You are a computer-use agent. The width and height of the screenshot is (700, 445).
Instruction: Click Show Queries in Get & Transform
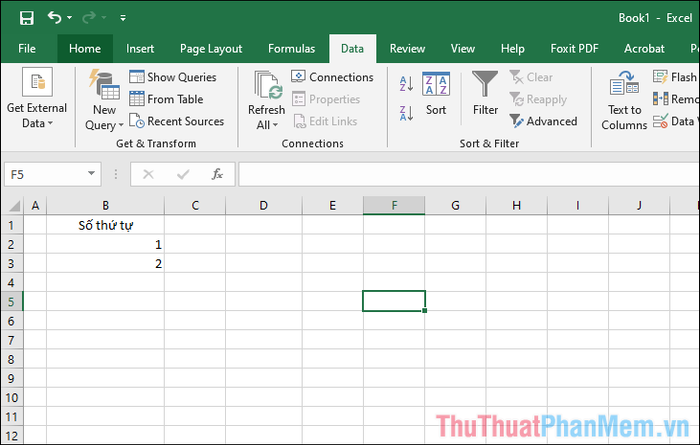(x=172, y=77)
